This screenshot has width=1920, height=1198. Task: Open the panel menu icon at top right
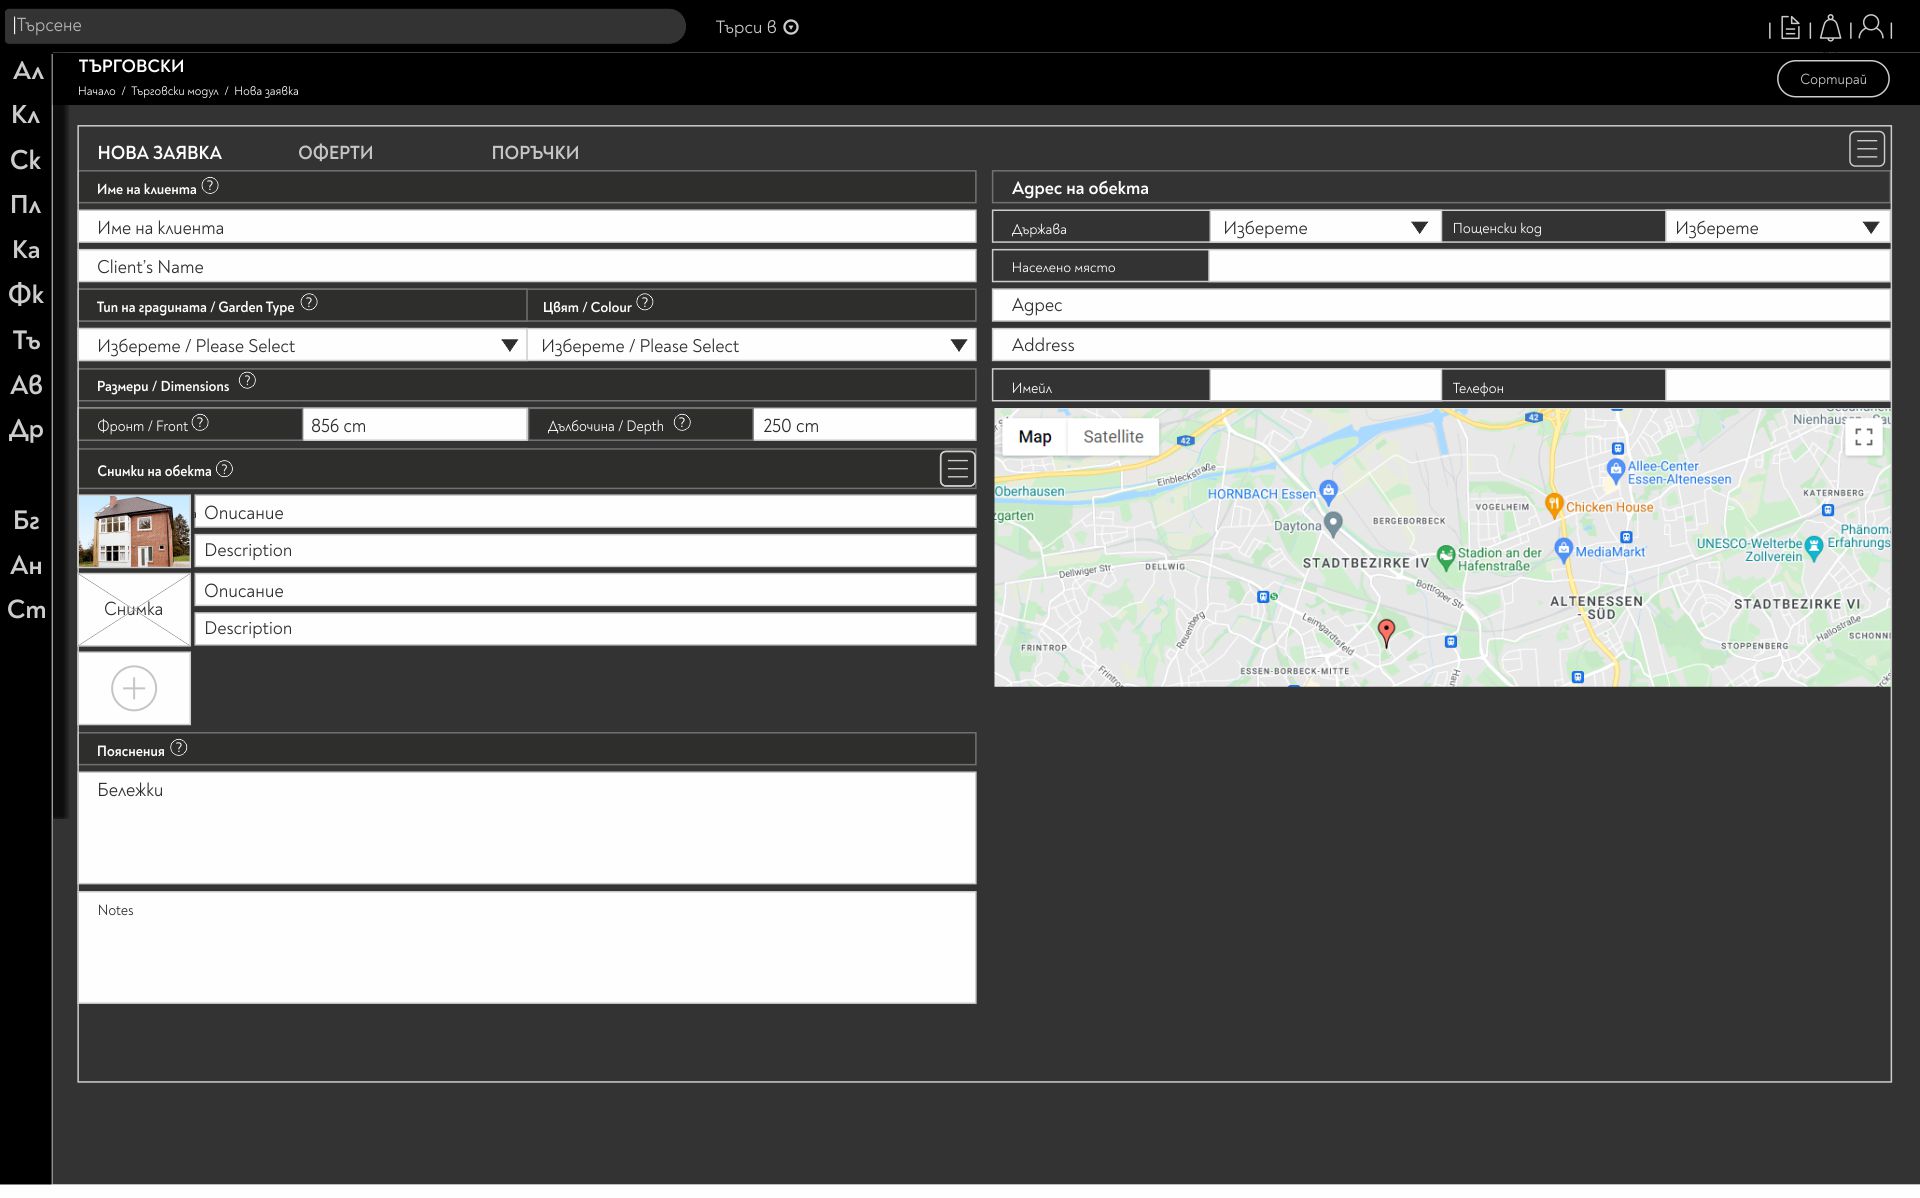[1866, 150]
